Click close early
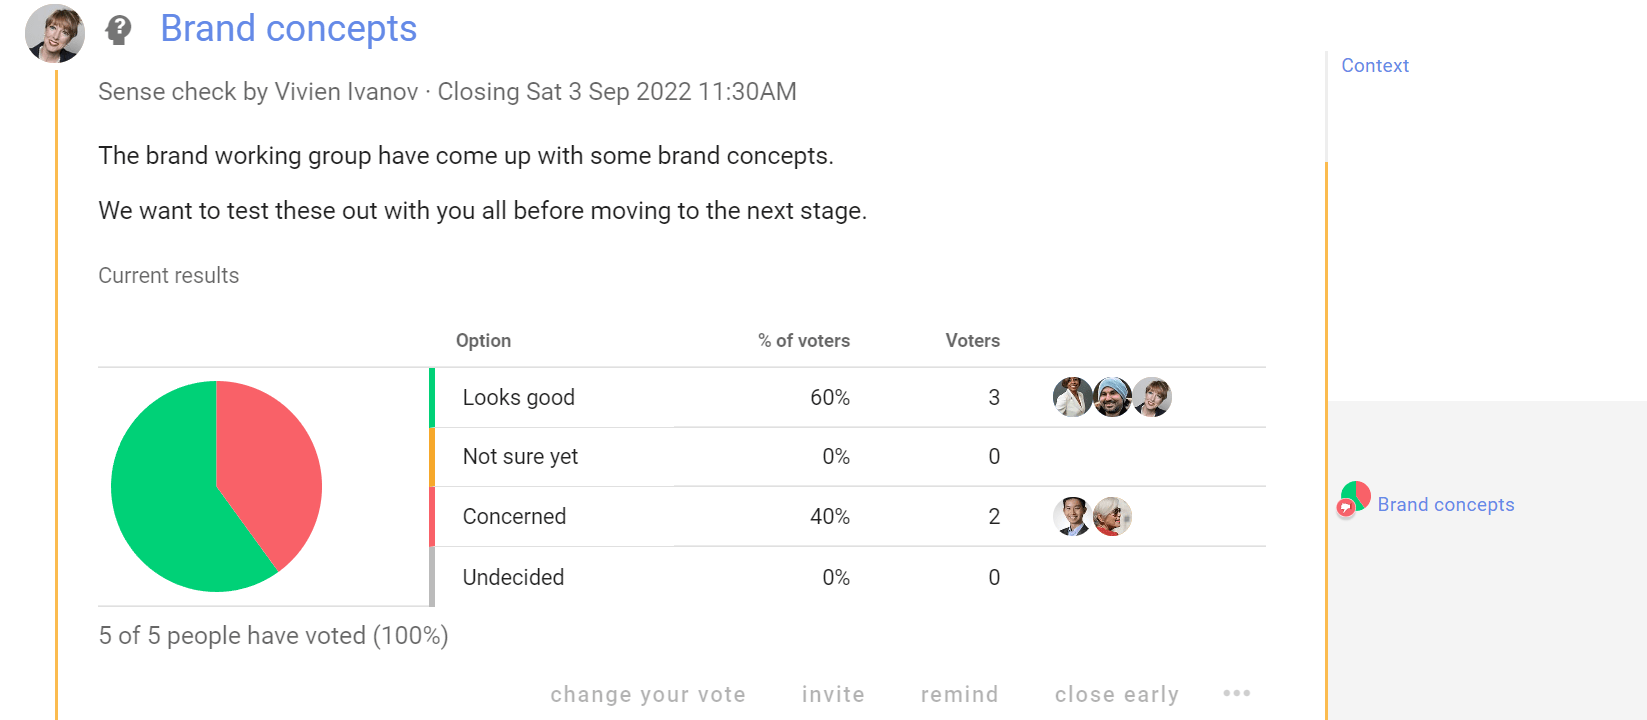This screenshot has width=1647, height=720. coord(1117,694)
